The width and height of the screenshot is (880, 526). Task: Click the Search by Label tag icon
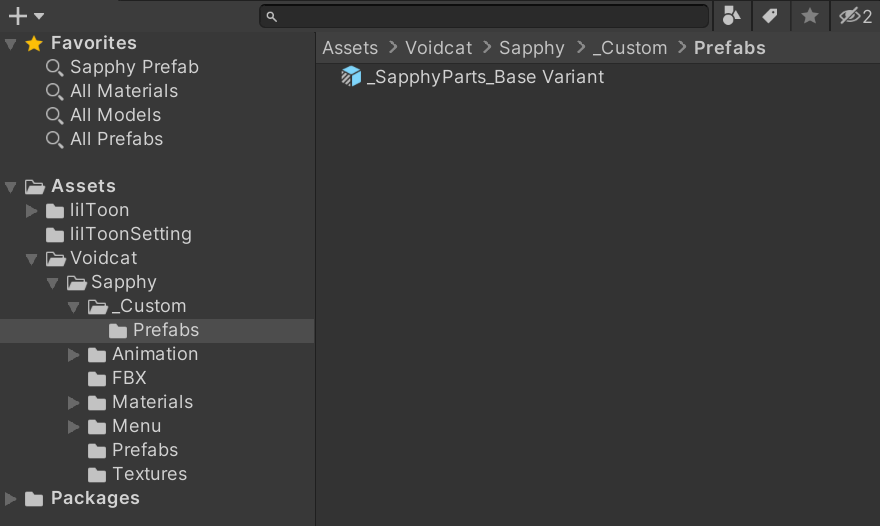[769, 16]
